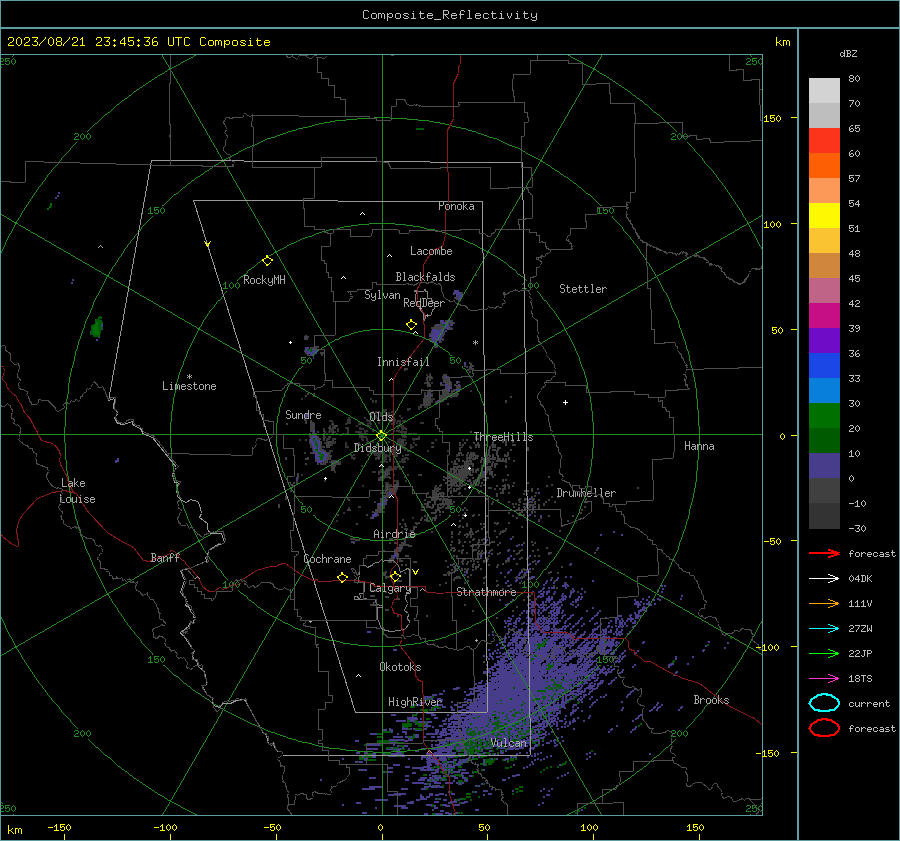
Task: Click the yellow diamond marker above Calgary
Action: click(395, 576)
